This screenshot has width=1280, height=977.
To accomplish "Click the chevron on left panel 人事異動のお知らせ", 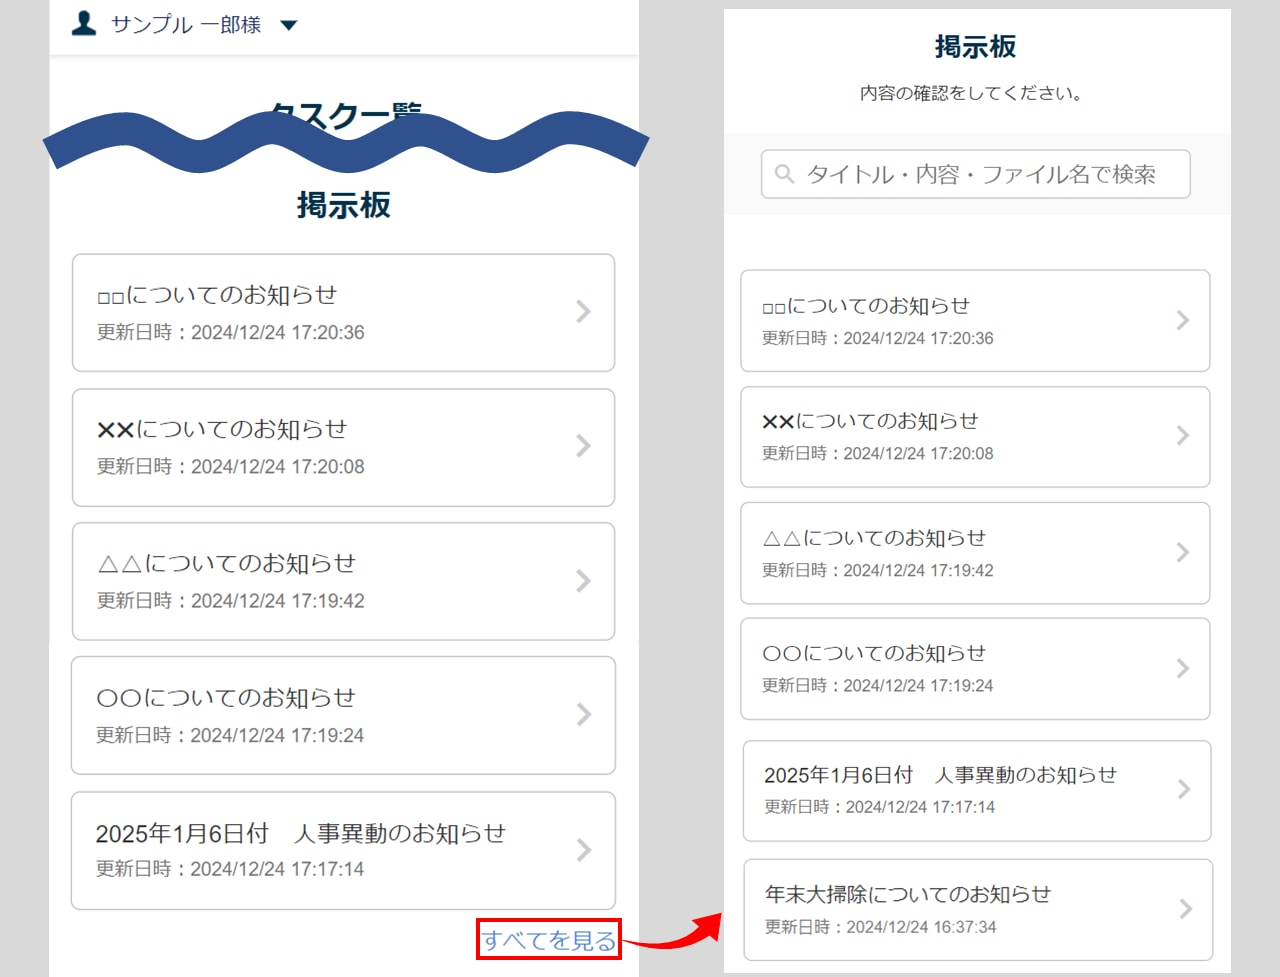I will click(x=584, y=850).
